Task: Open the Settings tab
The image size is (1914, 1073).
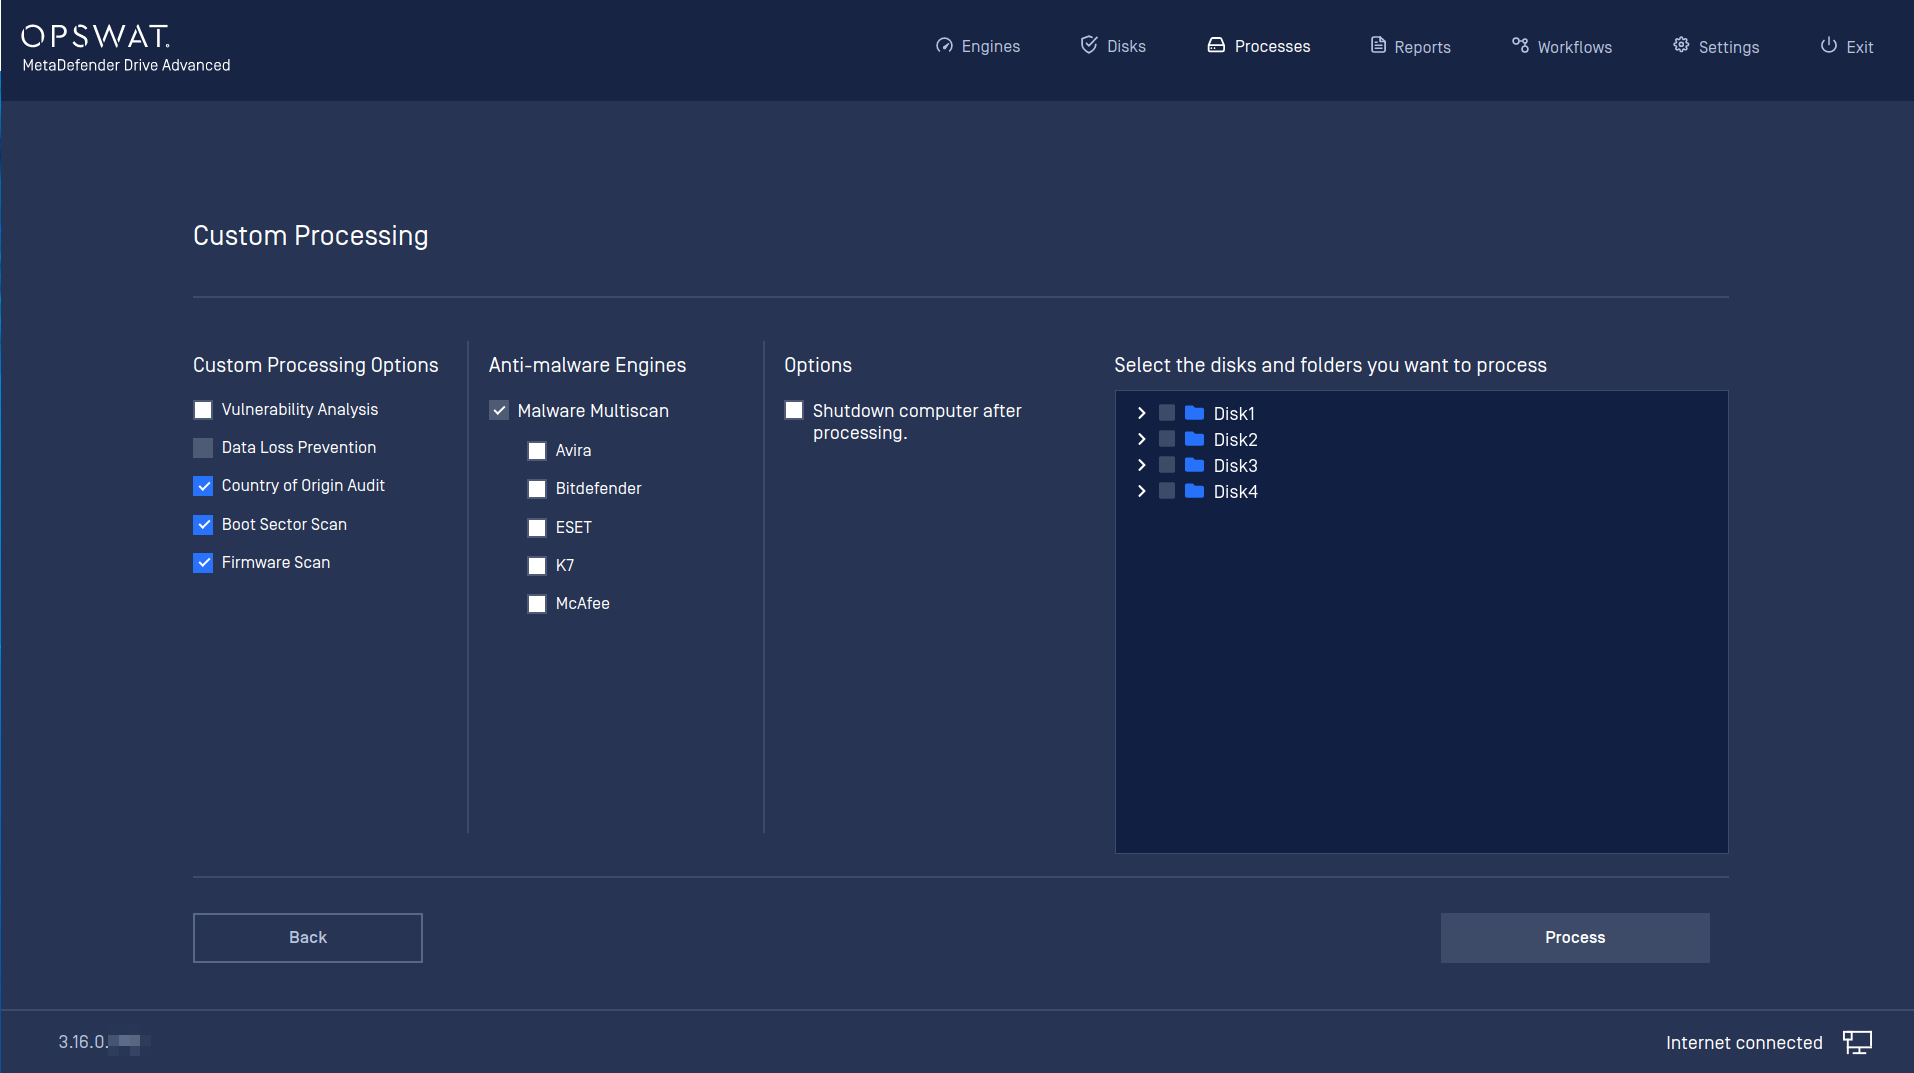Action: [x=1716, y=46]
